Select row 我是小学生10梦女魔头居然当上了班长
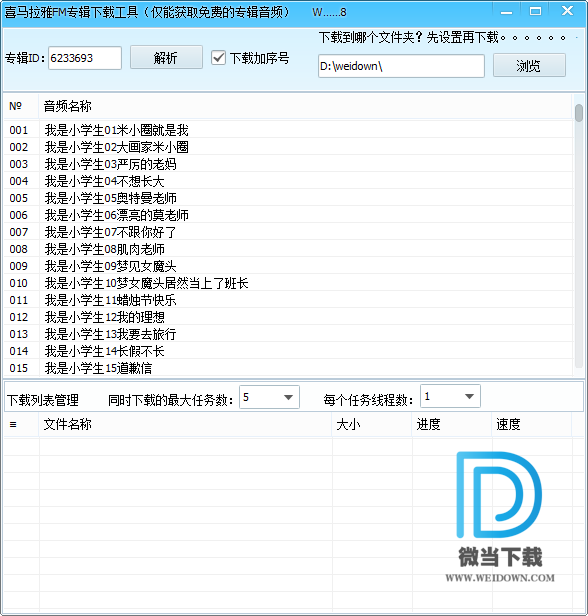Viewport: 588px width, 616px height. (288, 283)
